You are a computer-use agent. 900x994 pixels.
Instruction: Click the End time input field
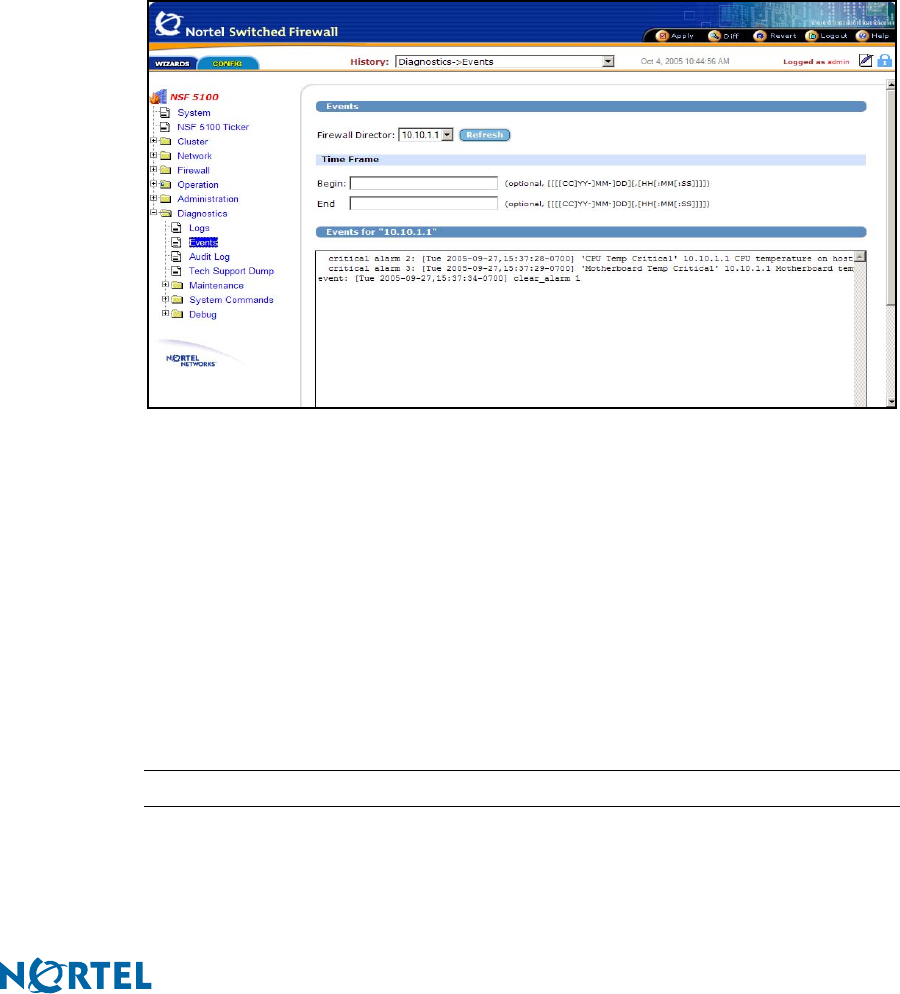(423, 203)
